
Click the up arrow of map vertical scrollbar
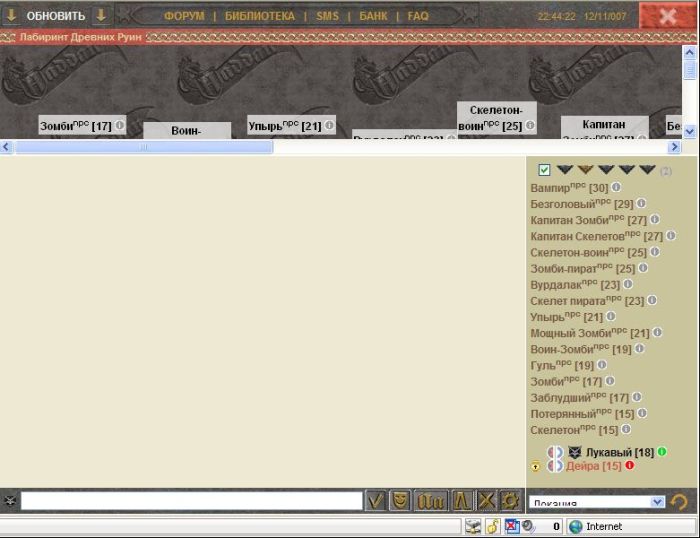[x=690, y=53]
